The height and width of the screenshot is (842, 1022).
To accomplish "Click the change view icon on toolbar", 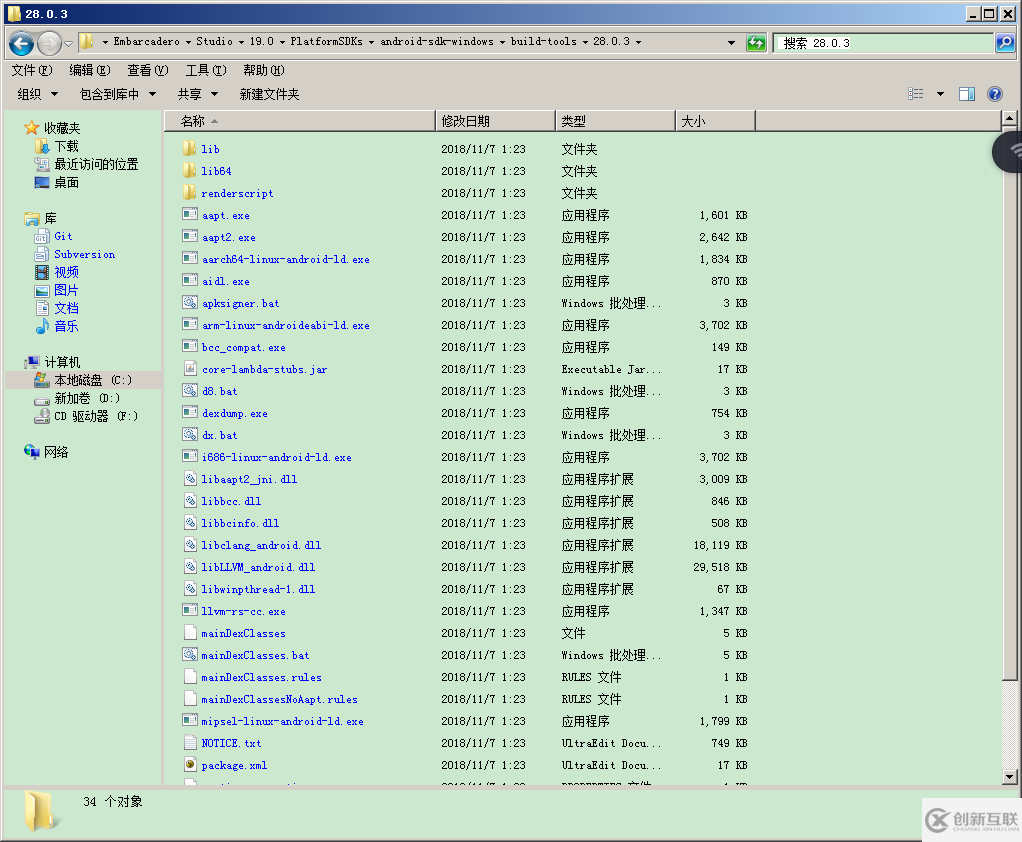I will (x=915, y=93).
